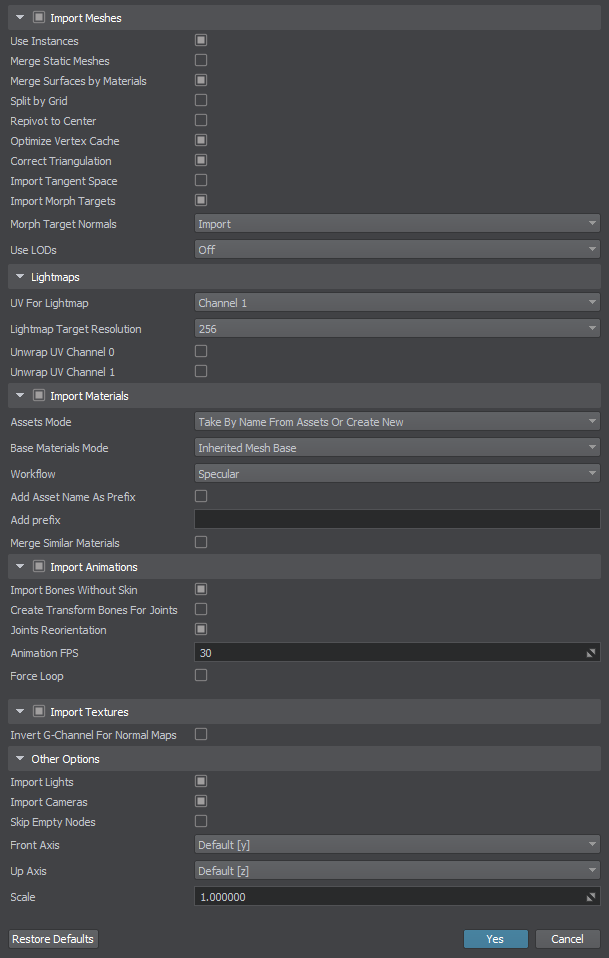This screenshot has width=609, height=958.
Task: Open the Morph Target Normals dropdown
Action: click(x=397, y=224)
